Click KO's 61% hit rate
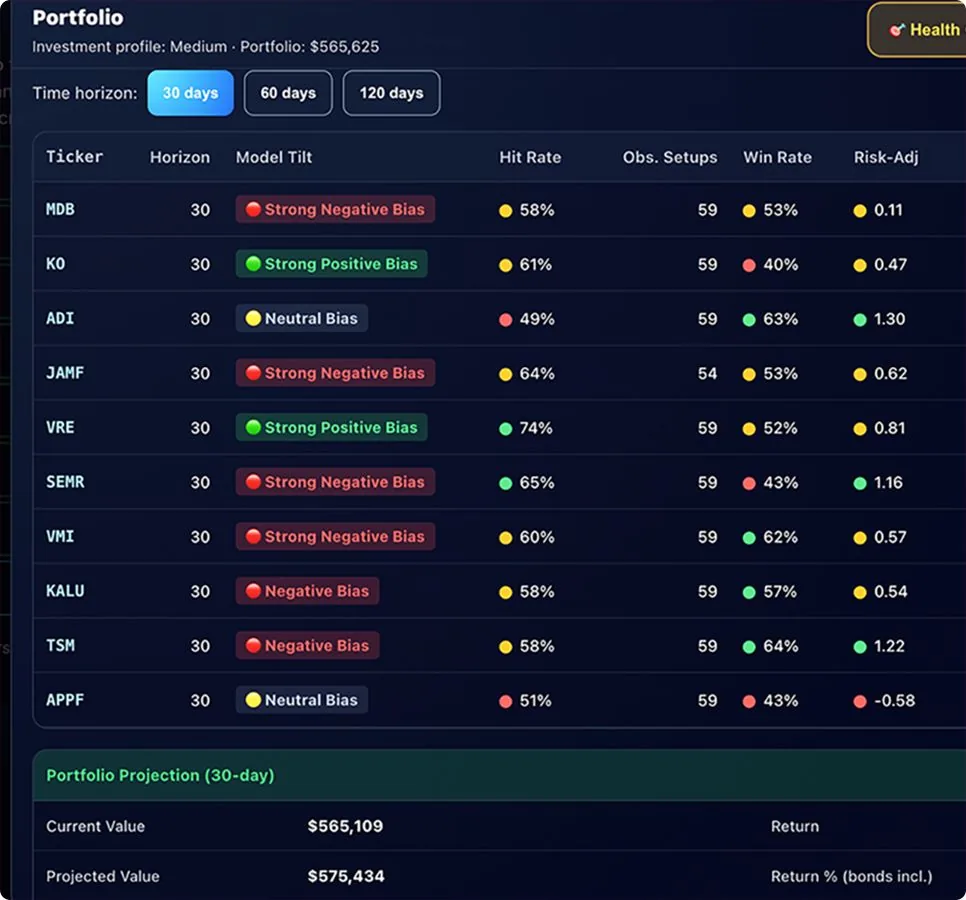Image resolution: width=966 pixels, height=900 pixels. (535, 264)
